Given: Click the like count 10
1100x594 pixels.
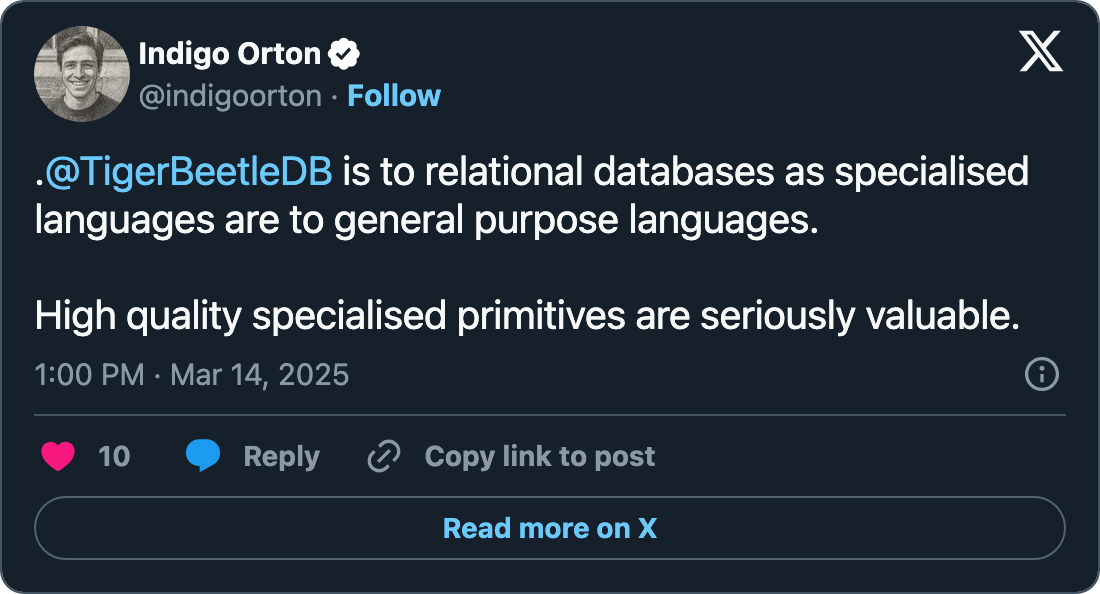Looking at the screenshot, I should point(114,457).
